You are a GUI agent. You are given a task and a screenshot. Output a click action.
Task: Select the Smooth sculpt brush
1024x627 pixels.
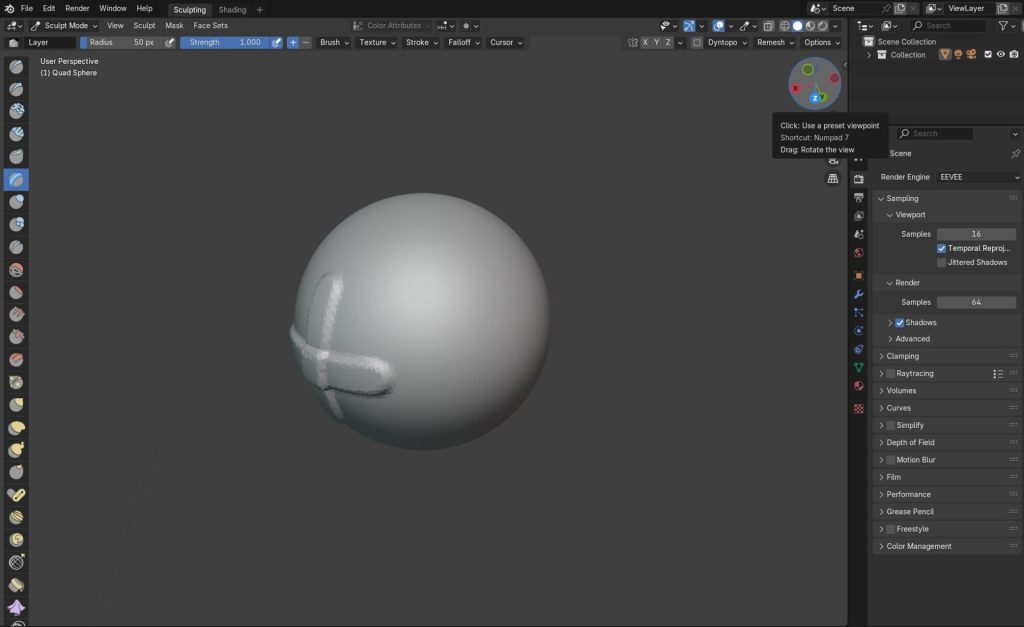16,268
